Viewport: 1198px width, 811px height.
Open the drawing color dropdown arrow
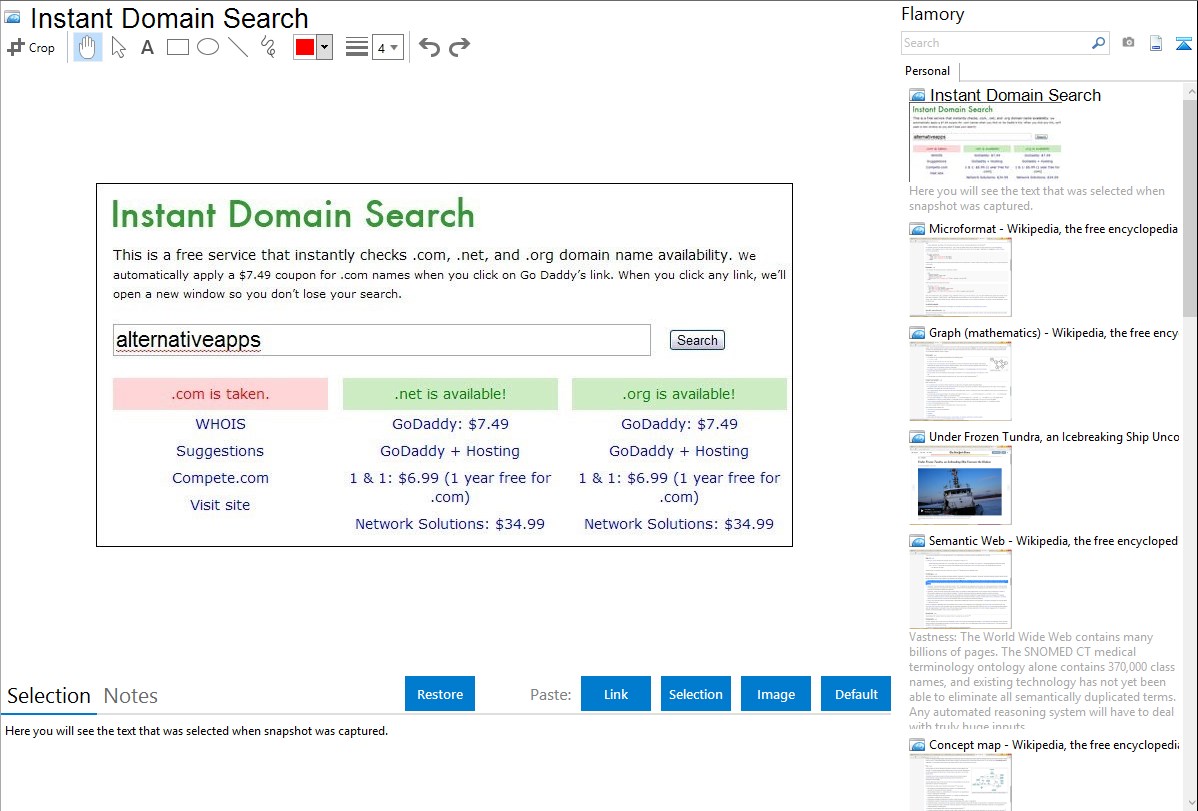[324, 47]
